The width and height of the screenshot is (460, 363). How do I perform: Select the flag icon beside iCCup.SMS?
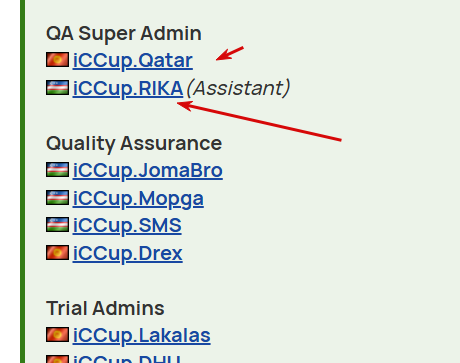click(x=57, y=224)
